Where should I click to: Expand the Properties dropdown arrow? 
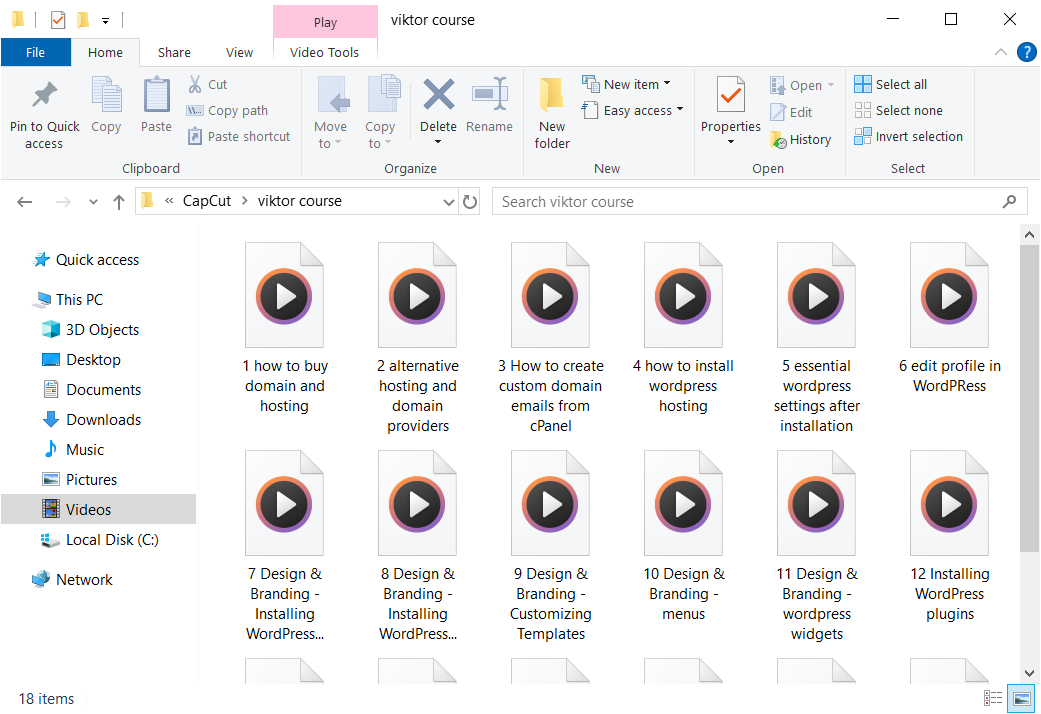(731, 142)
